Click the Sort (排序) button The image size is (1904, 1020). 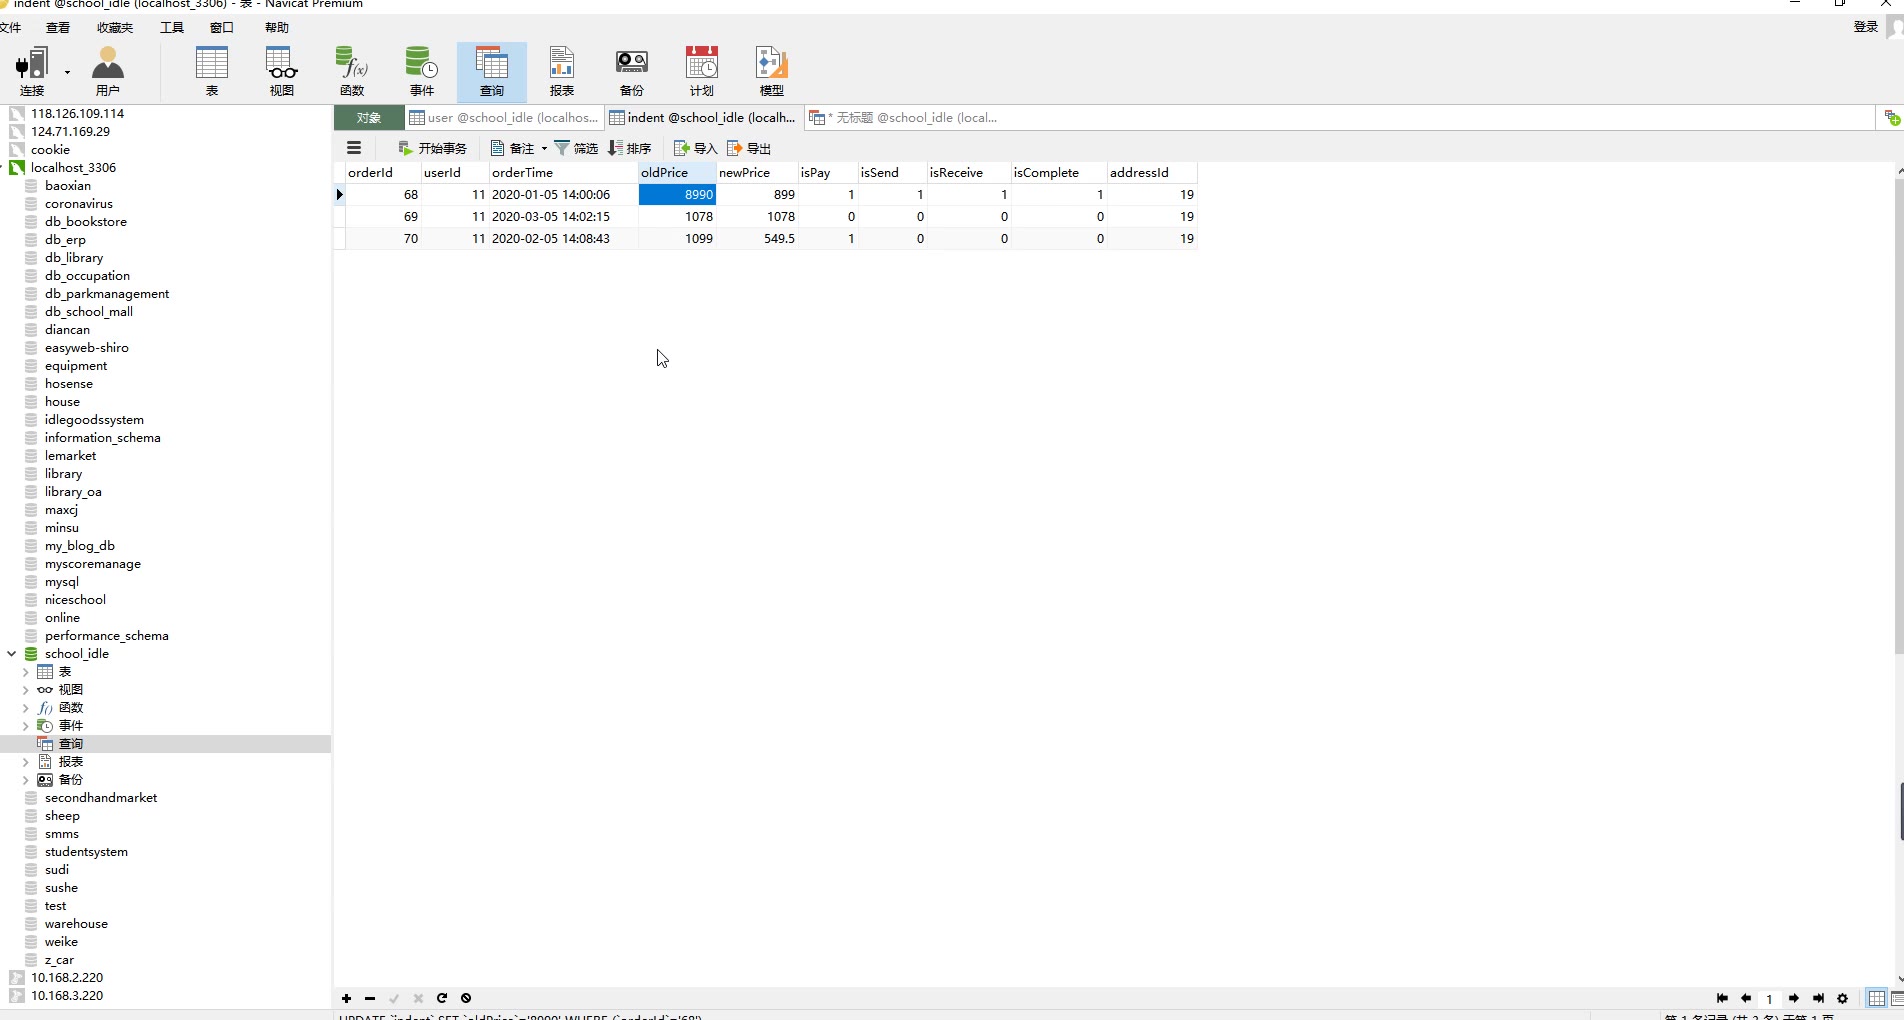pyautogui.click(x=630, y=148)
